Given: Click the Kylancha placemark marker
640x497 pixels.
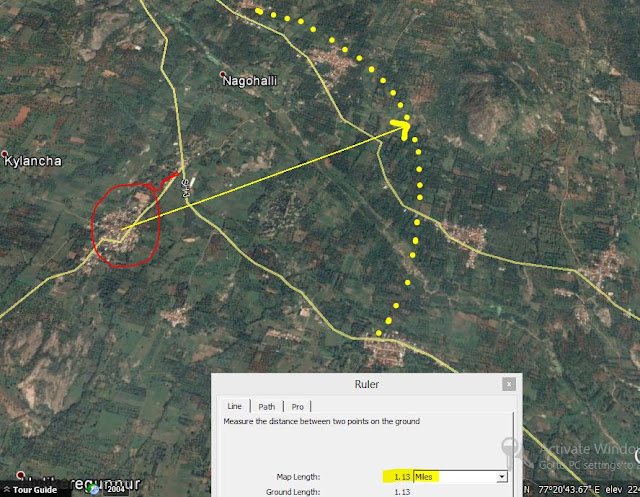Looking at the screenshot, I should point(4,154).
